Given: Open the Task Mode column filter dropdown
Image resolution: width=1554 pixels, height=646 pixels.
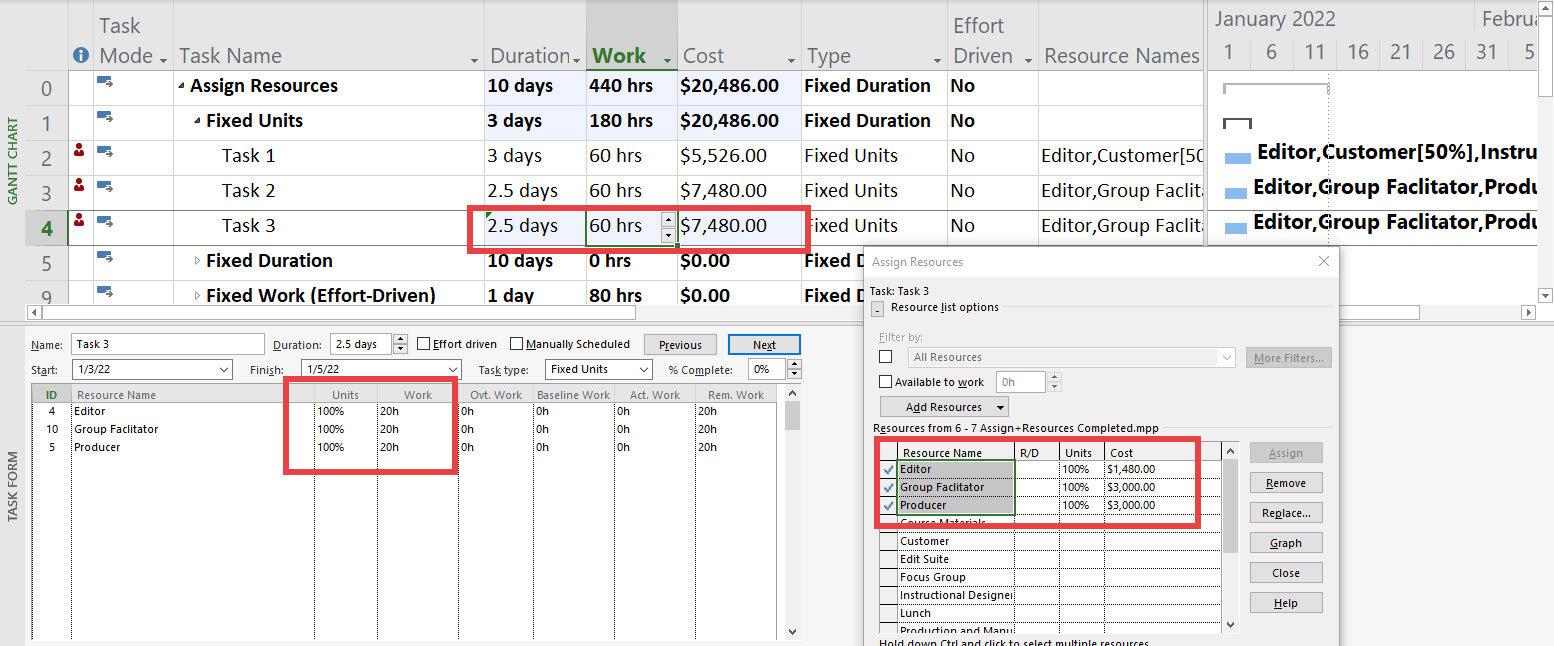Looking at the screenshot, I should (163, 60).
